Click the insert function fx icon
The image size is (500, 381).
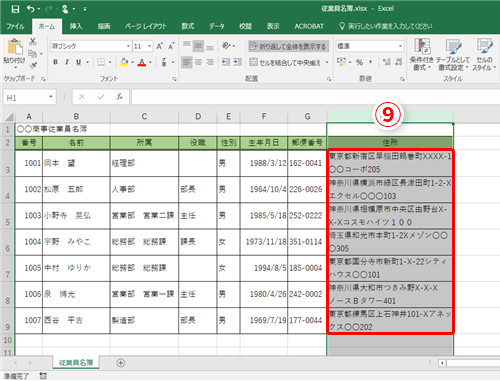click(119, 97)
